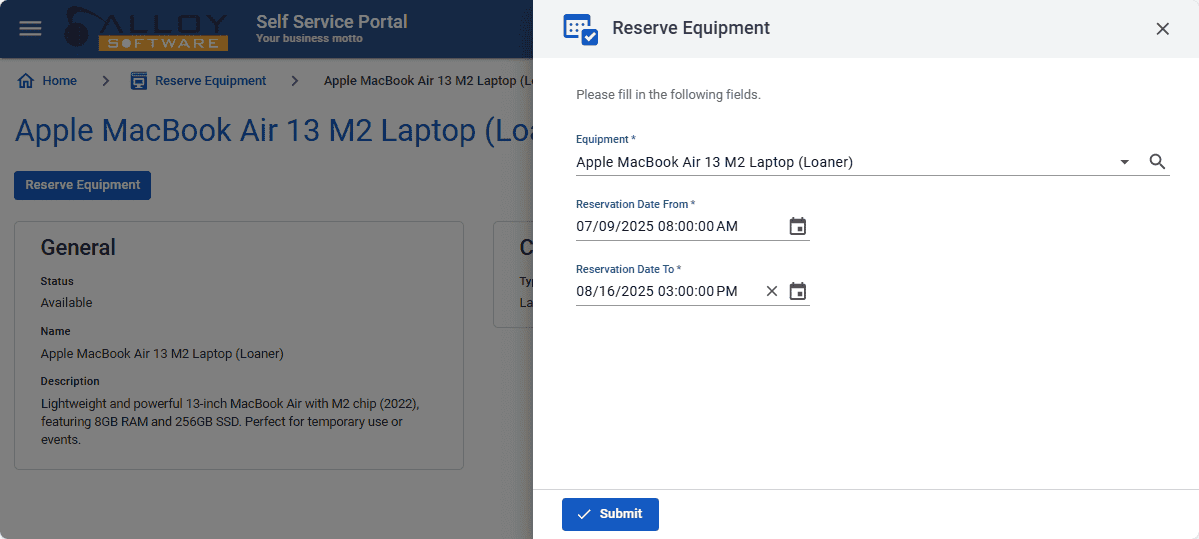
Task: Click the Alloy Software logo
Action: point(146,29)
